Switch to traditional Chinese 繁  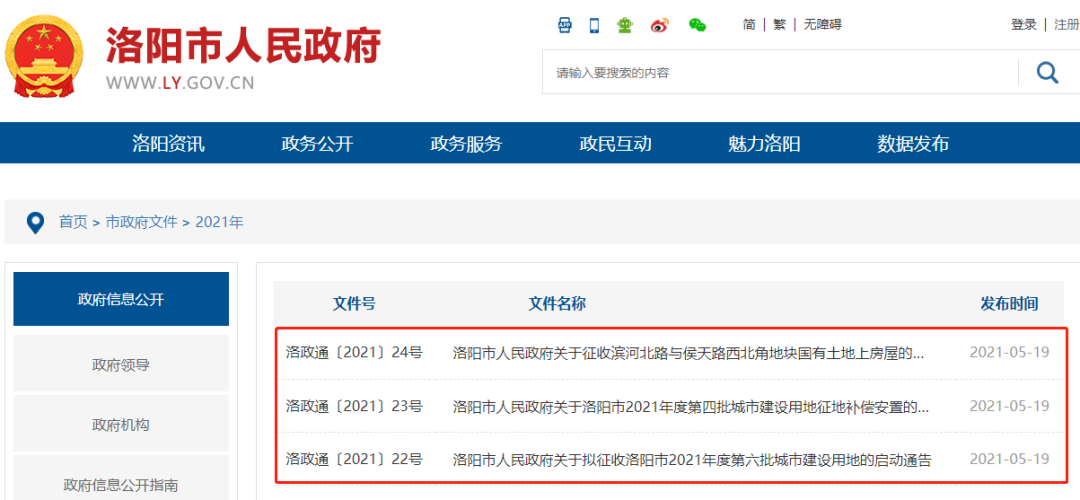(x=779, y=25)
